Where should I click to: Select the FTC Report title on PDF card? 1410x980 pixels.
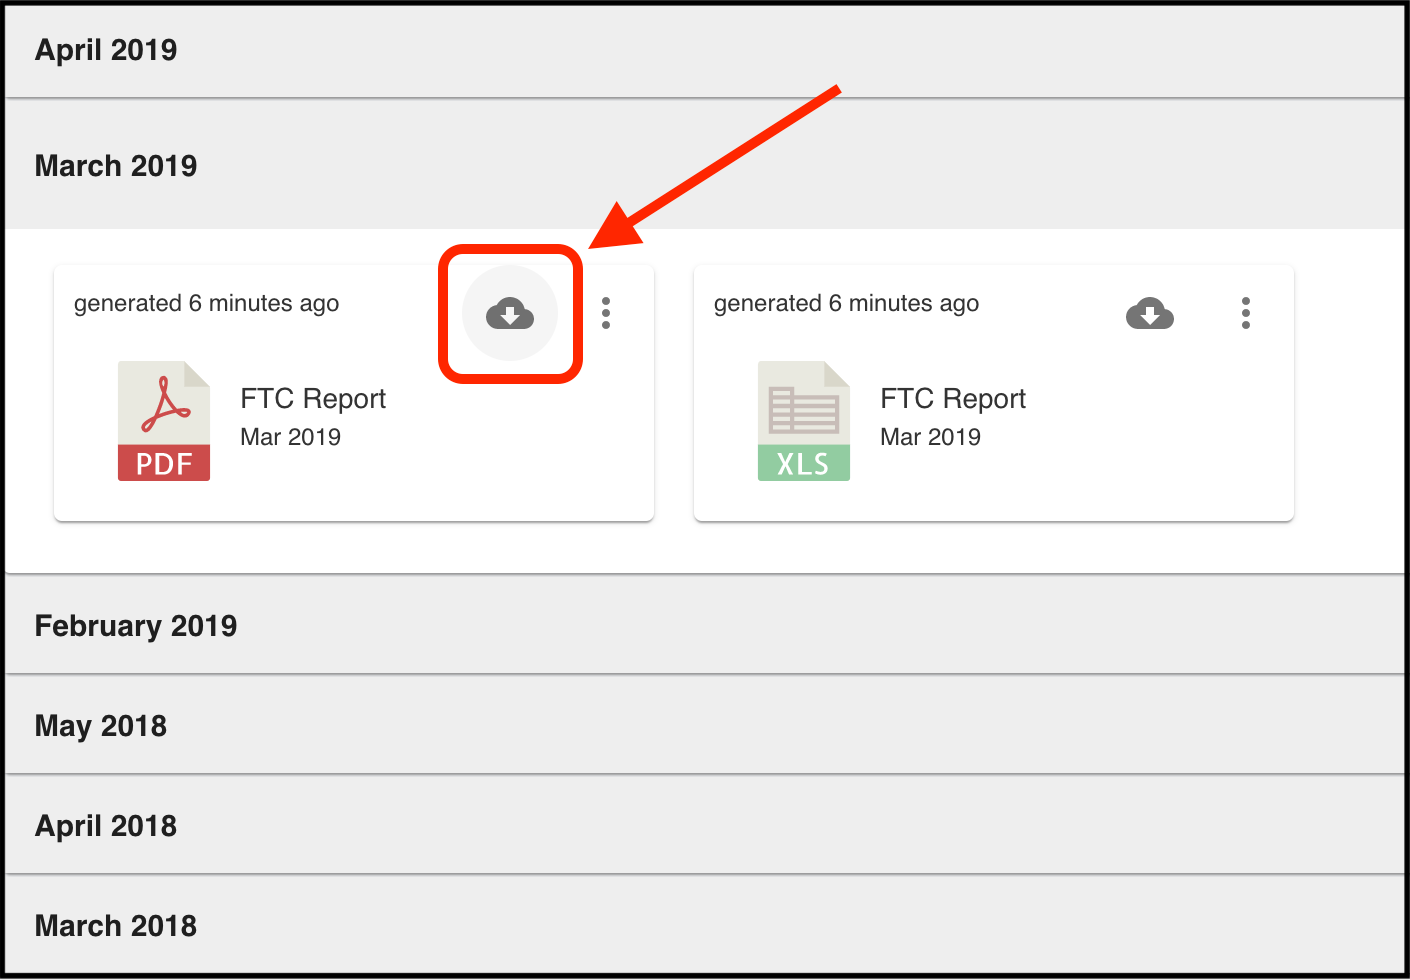[313, 399]
